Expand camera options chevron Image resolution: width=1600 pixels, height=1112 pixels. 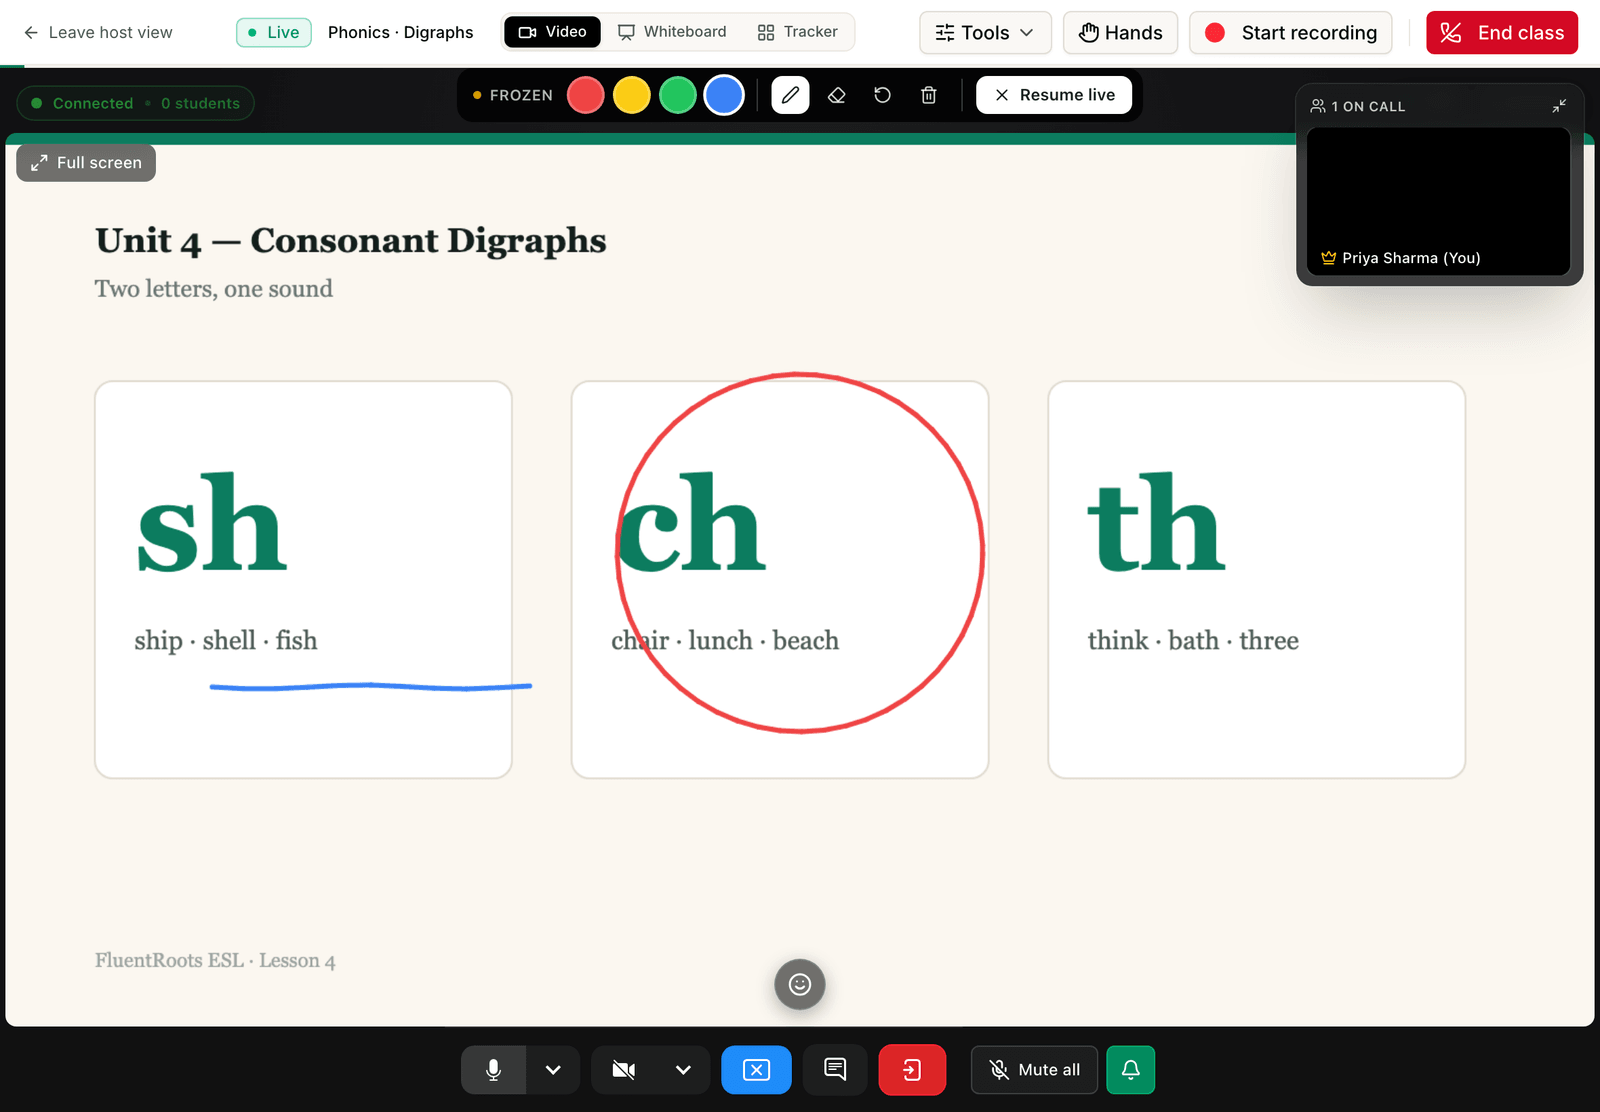683,1070
